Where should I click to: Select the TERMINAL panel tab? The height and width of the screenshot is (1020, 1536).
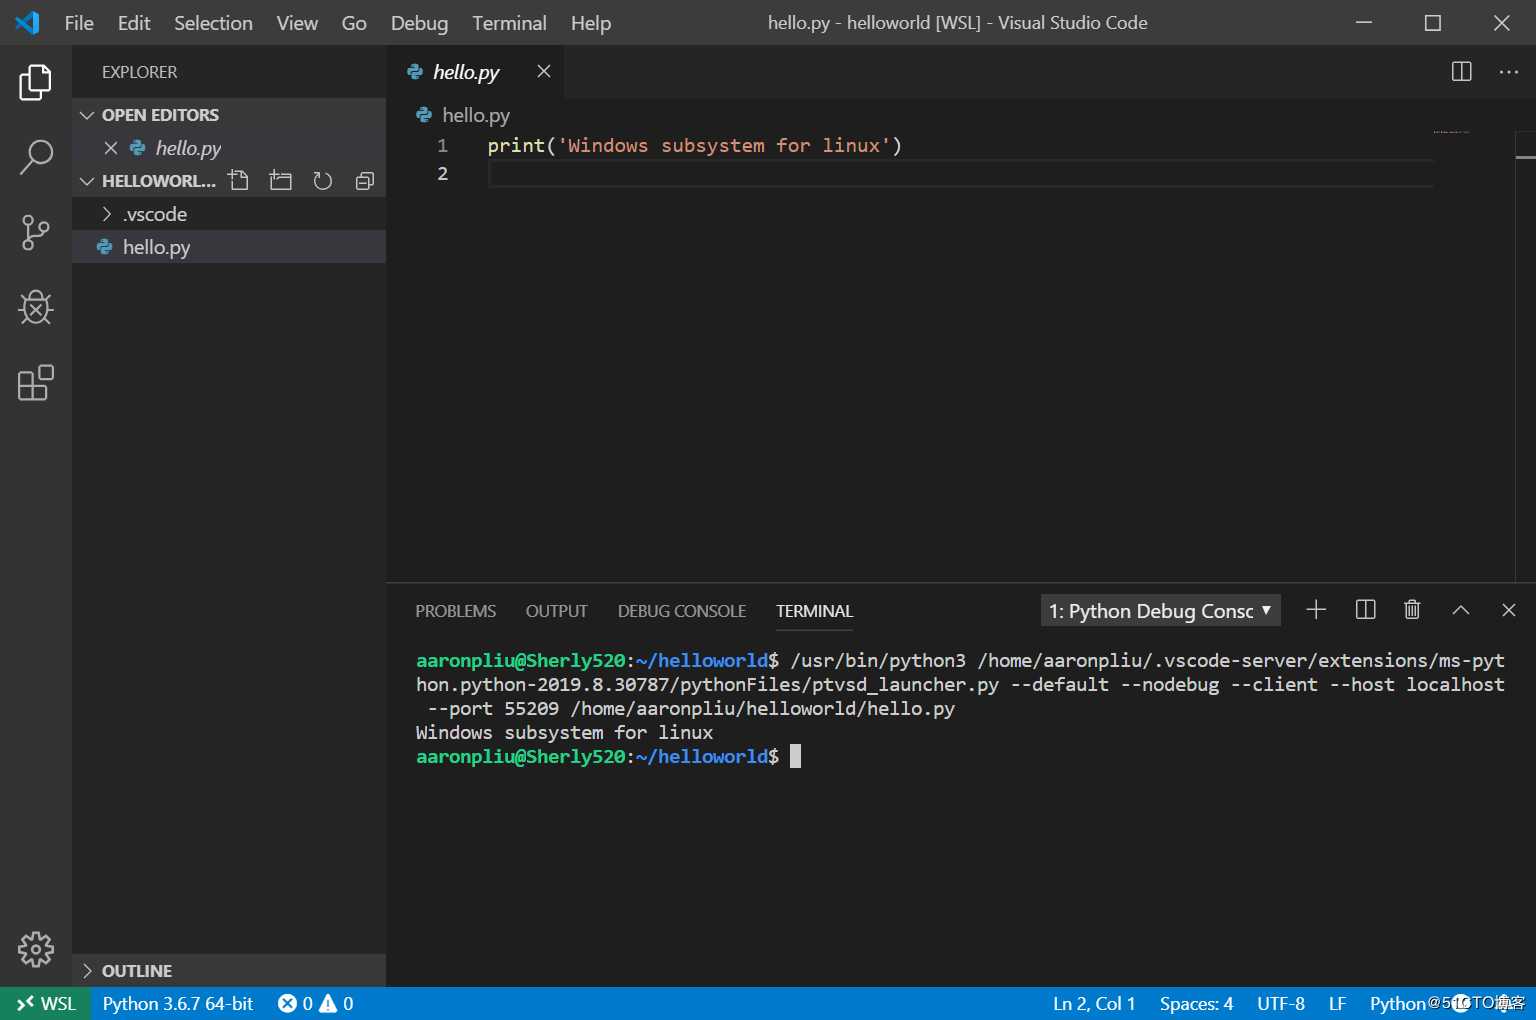tap(814, 611)
